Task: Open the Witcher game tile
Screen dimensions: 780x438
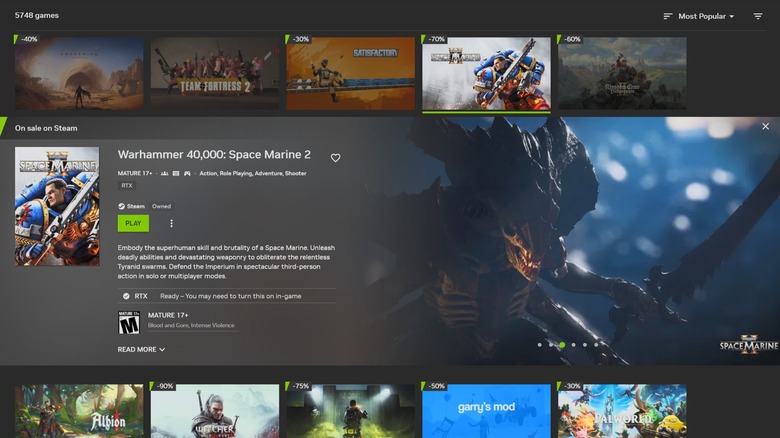Action: point(215,411)
